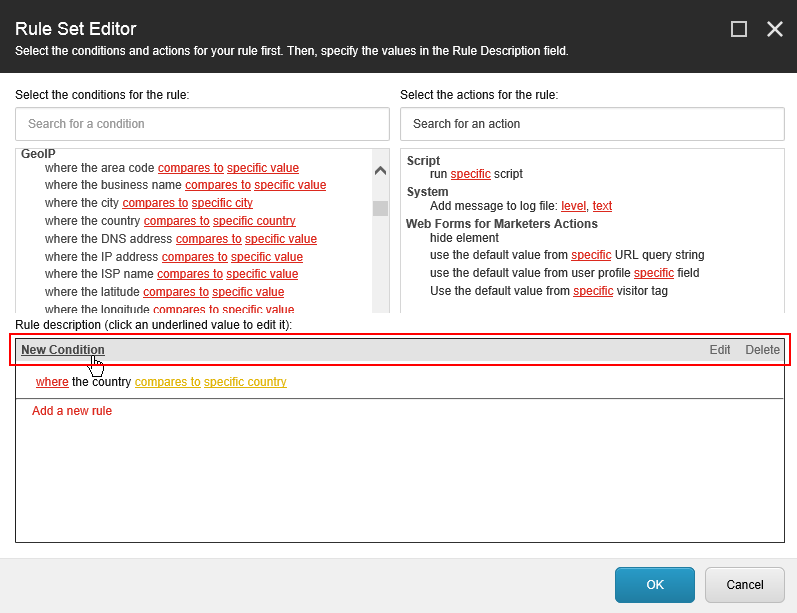The image size is (797, 613).
Task: Select the business name condition
Action: pos(114,185)
